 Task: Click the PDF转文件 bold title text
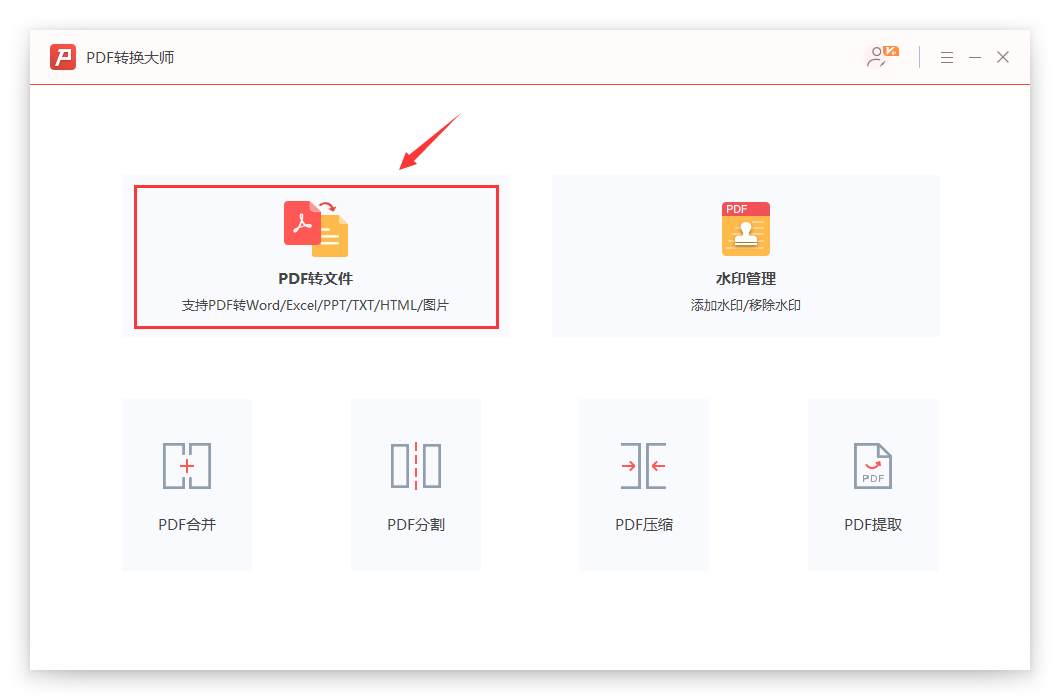316,279
